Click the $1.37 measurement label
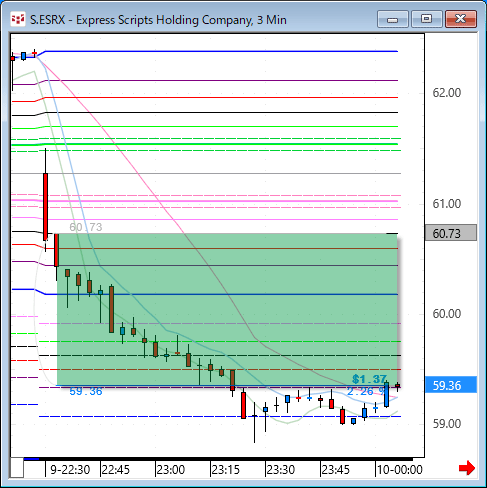 click(369, 379)
